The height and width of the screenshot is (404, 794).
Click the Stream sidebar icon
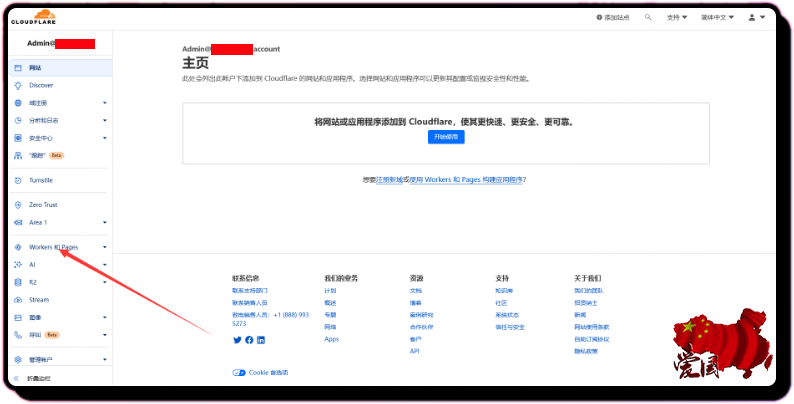(18, 299)
